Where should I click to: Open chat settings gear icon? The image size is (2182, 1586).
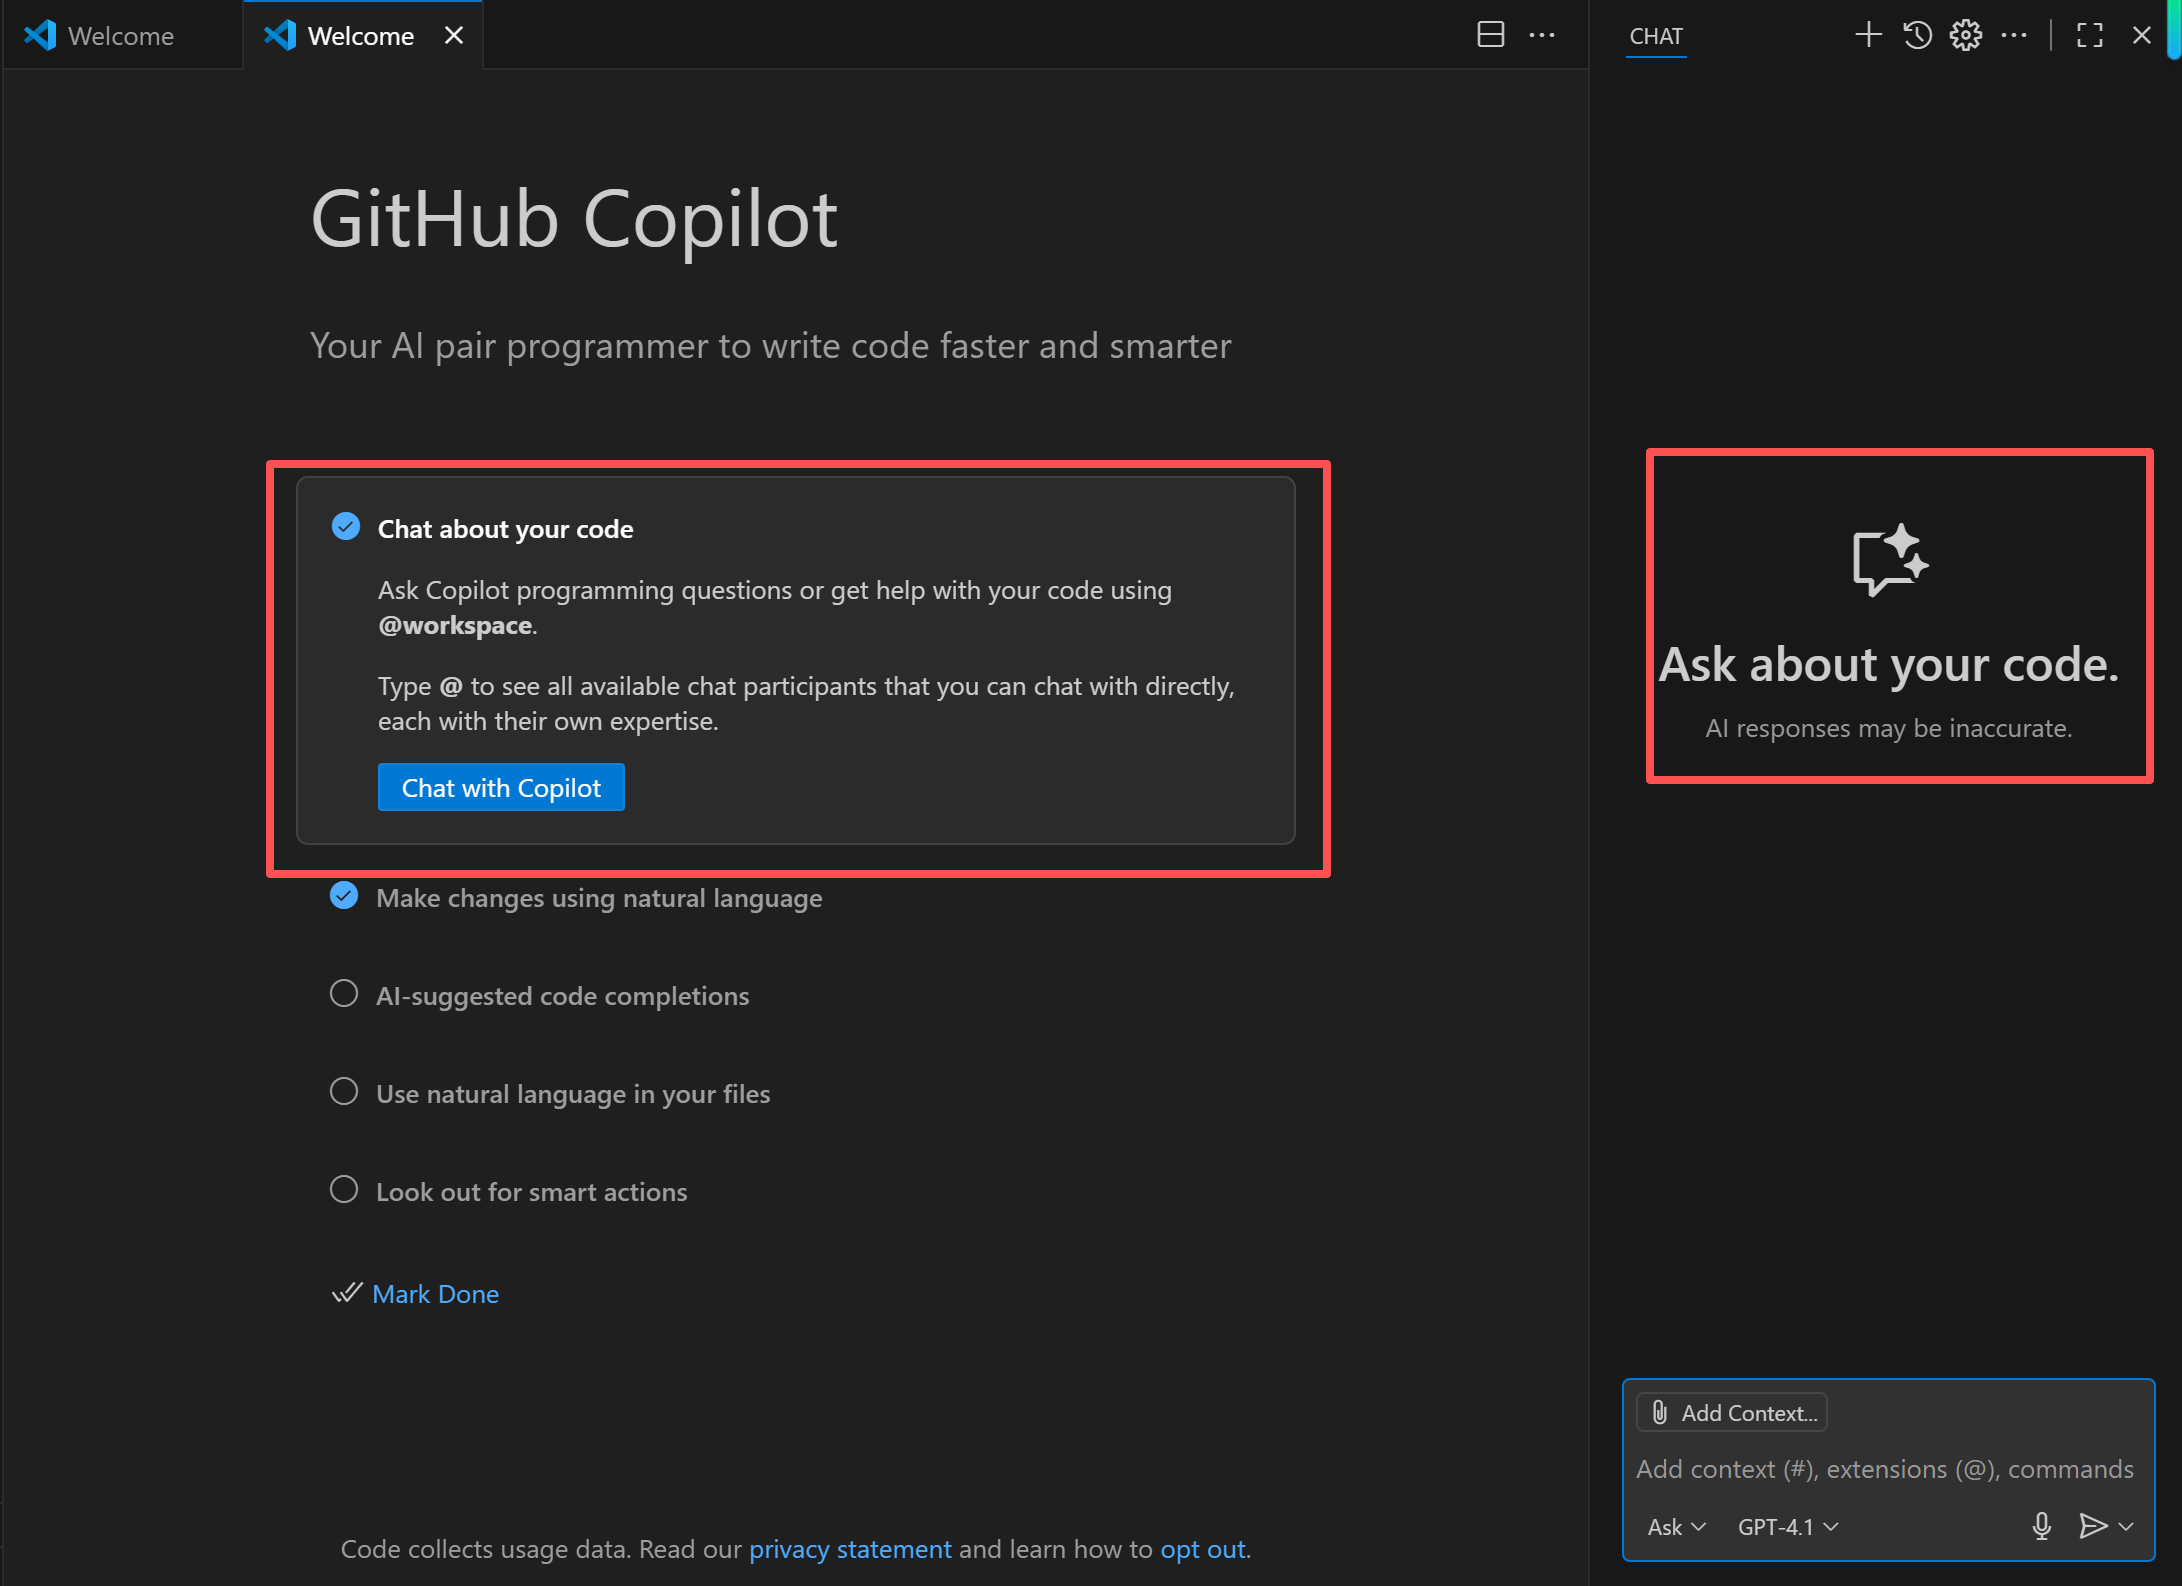(1965, 35)
